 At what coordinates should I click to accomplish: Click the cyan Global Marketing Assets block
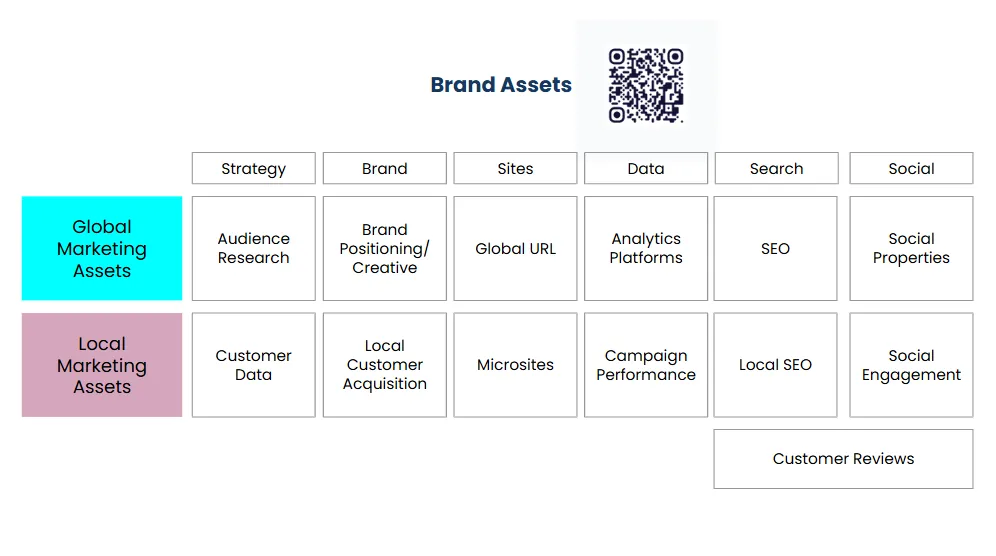click(x=102, y=248)
